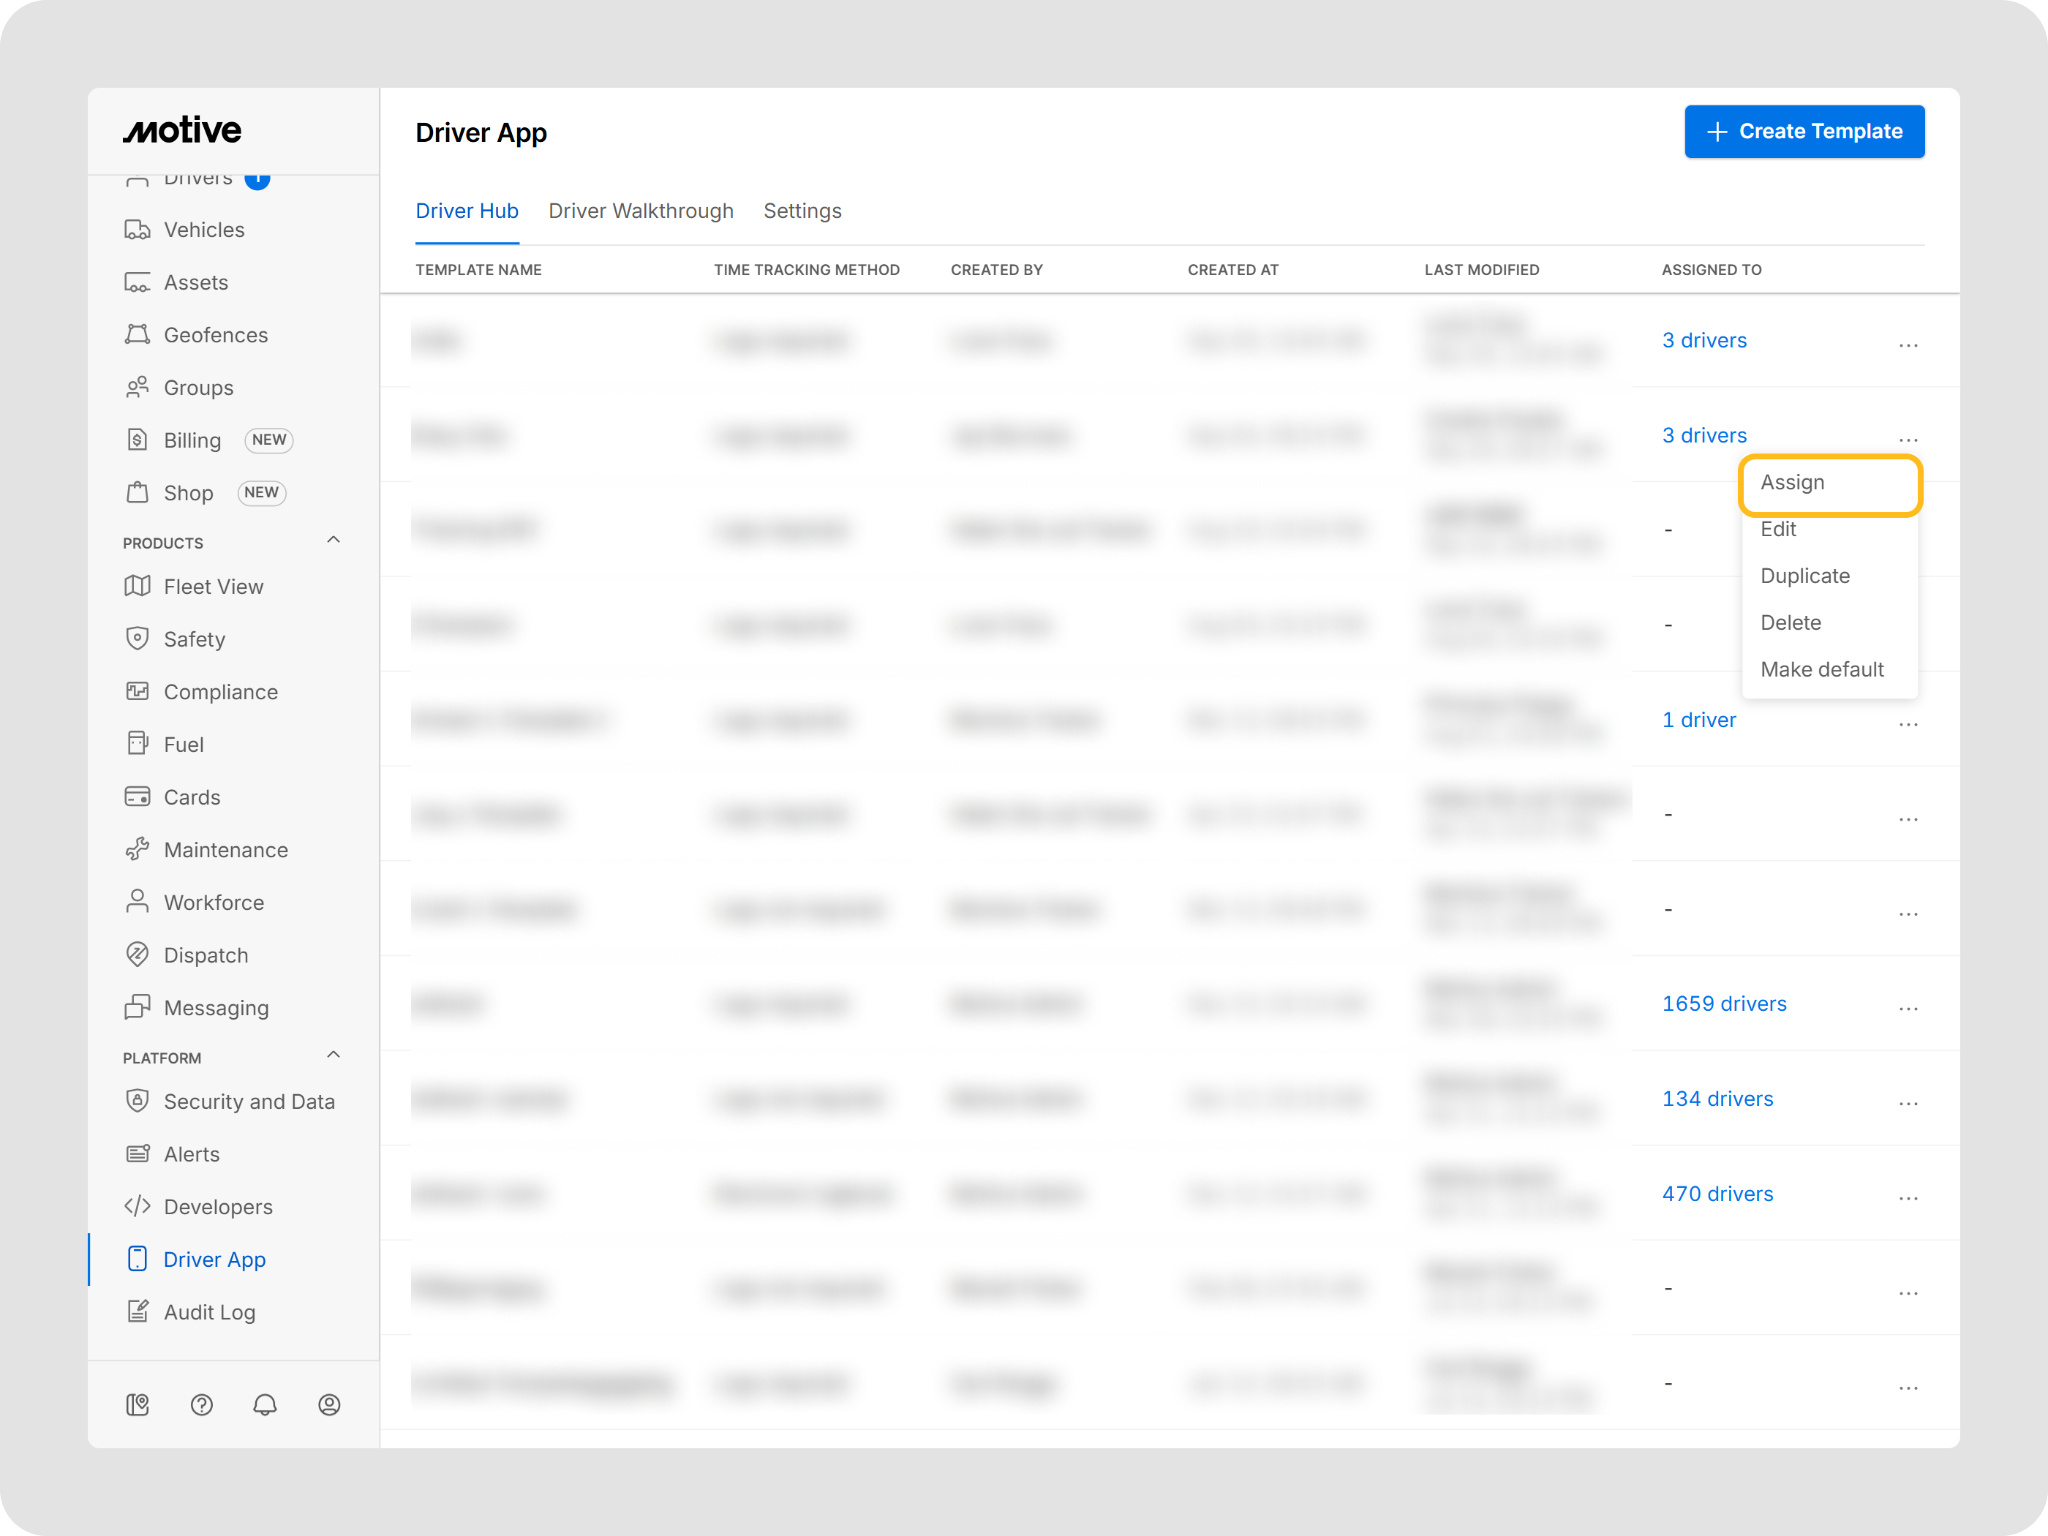2048x1536 pixels.
Task: Click the notifications bell icon
Action: point(265,1405)
